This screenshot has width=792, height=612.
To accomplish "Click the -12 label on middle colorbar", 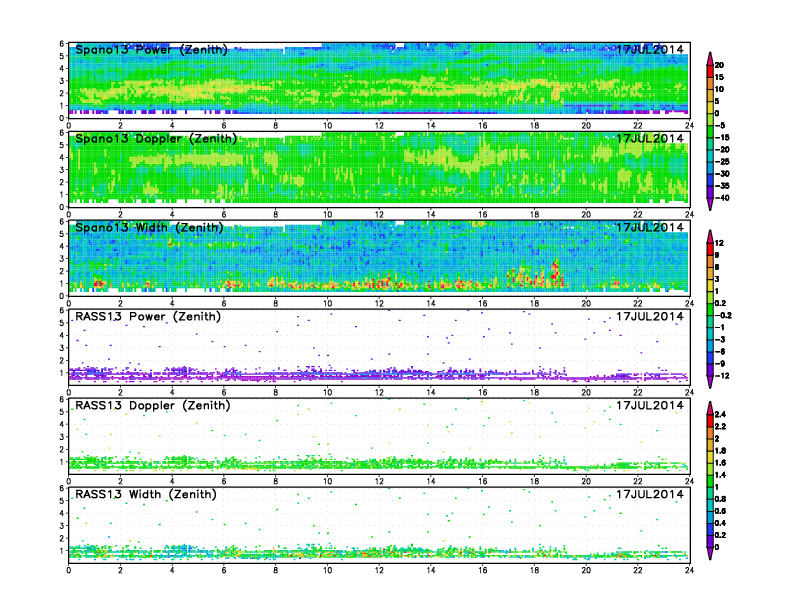I will (722, 376).
